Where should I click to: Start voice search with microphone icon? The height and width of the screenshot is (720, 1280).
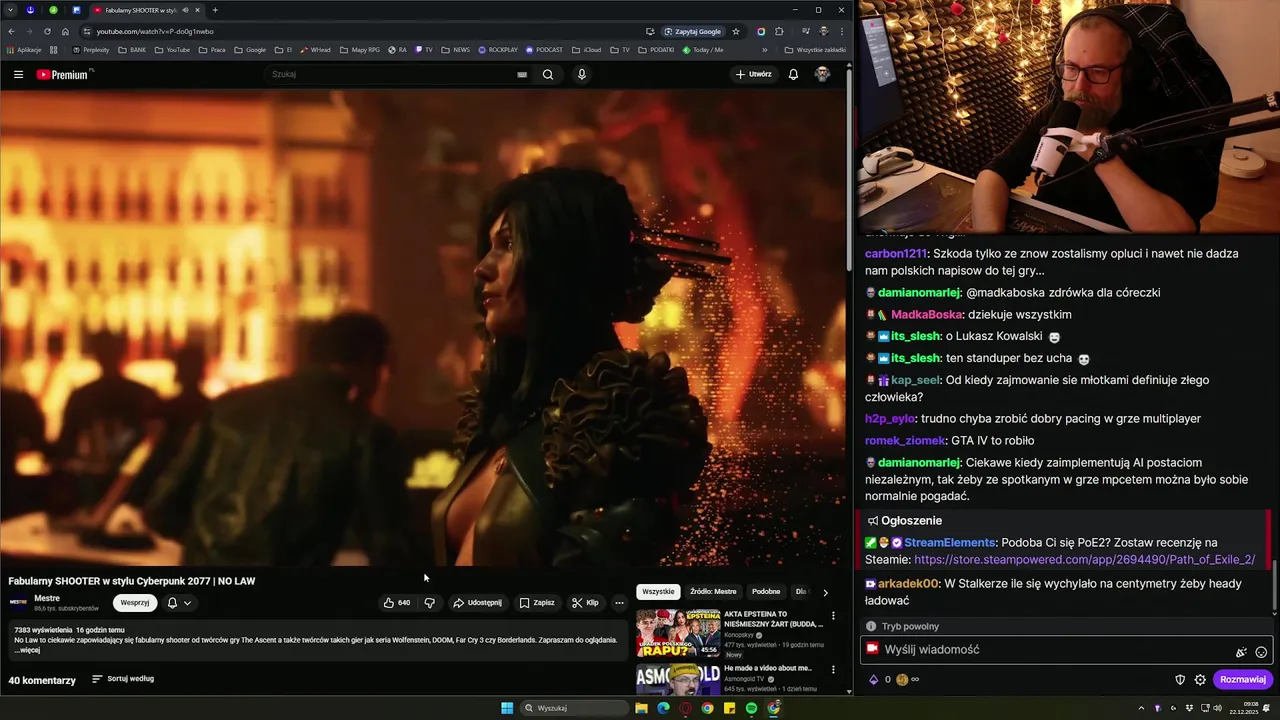581,74
